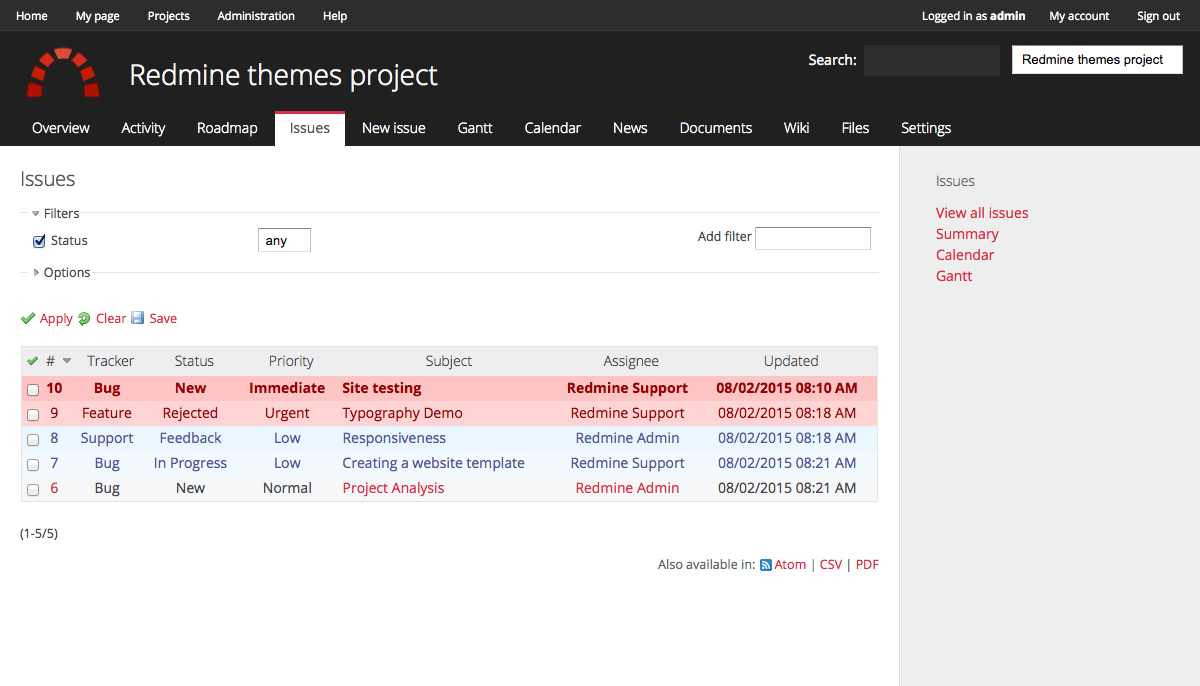Screen dimensions: 1200x686
Task: Open Administration from the top menu
Action: [x=256, y=16]
